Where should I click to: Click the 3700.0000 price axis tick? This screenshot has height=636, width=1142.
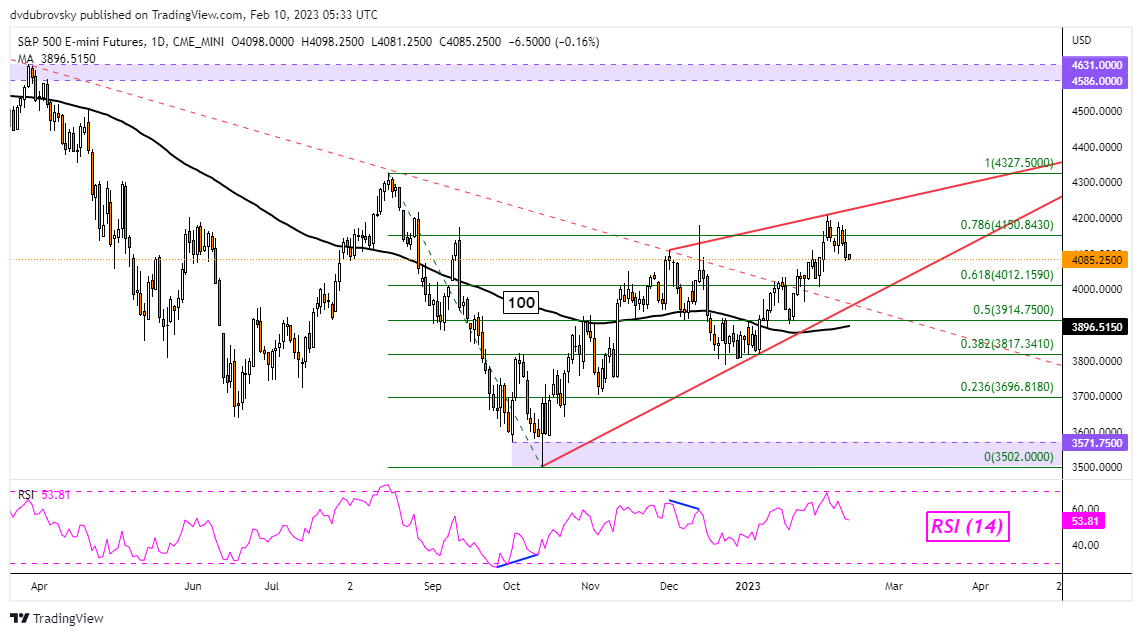point(1096,397)
